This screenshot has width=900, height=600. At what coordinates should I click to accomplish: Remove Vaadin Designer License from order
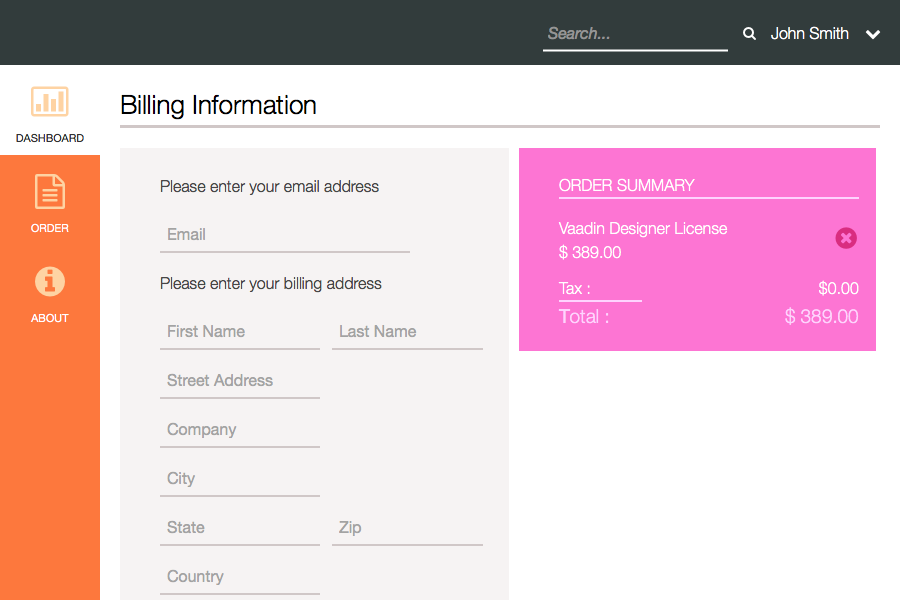[x=846, y=238]
